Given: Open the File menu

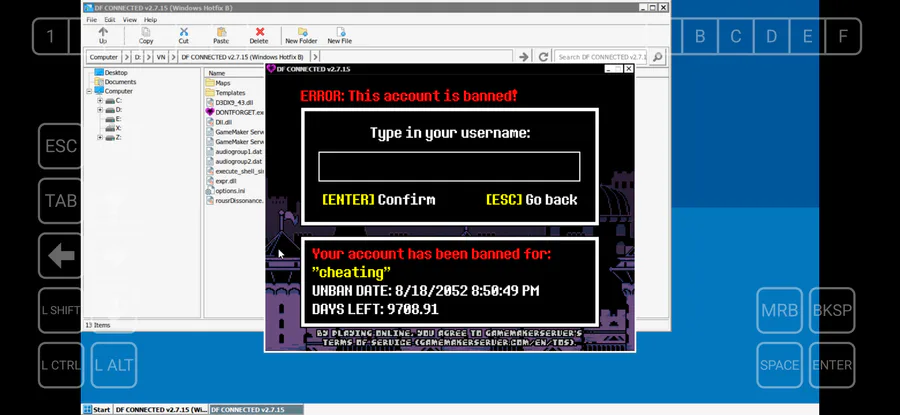Looking at the screenshot, I should [x=92, y=20].
